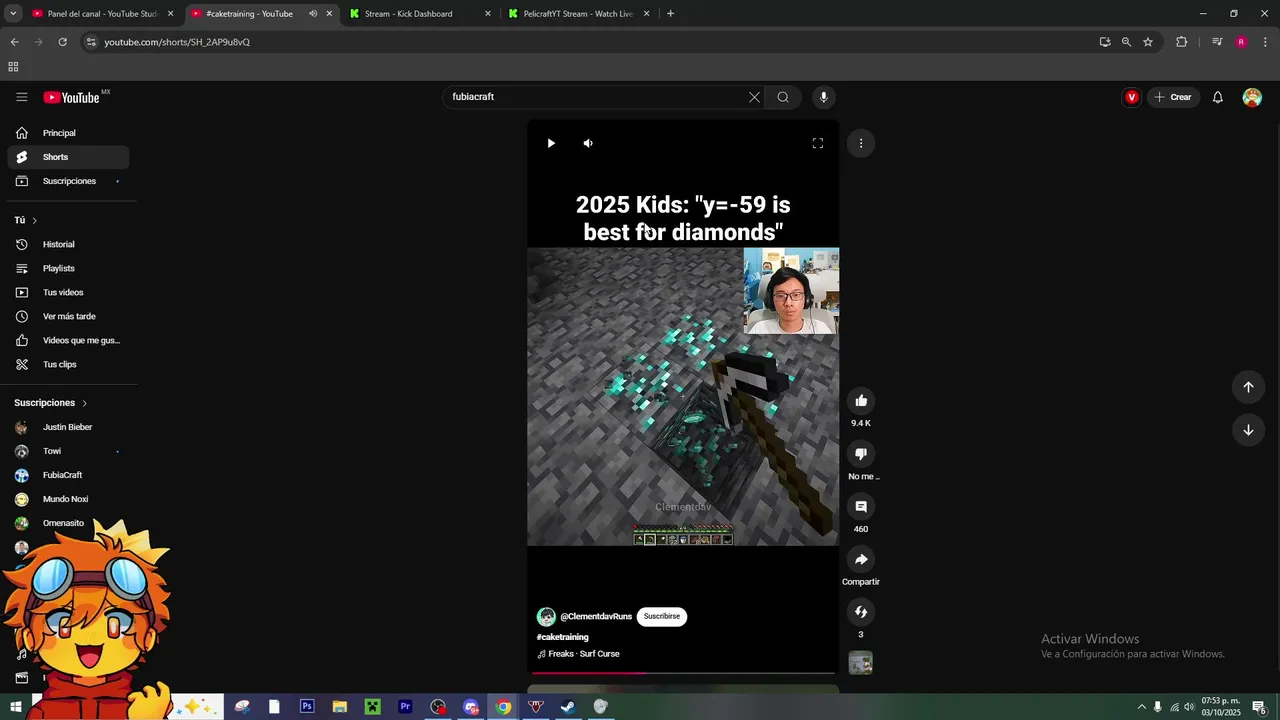Open Chrome three-dot menu
The height and width of the screenshot is (720, 1280).
(1266, 42)
